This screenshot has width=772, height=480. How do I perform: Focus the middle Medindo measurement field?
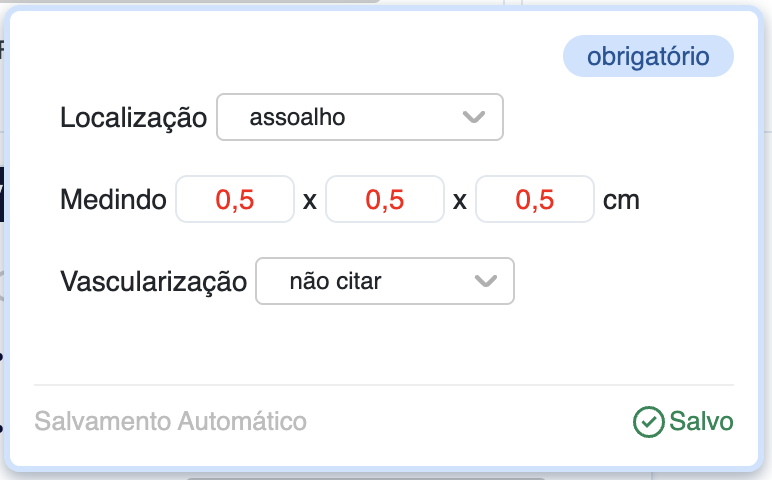pos(385,200)
